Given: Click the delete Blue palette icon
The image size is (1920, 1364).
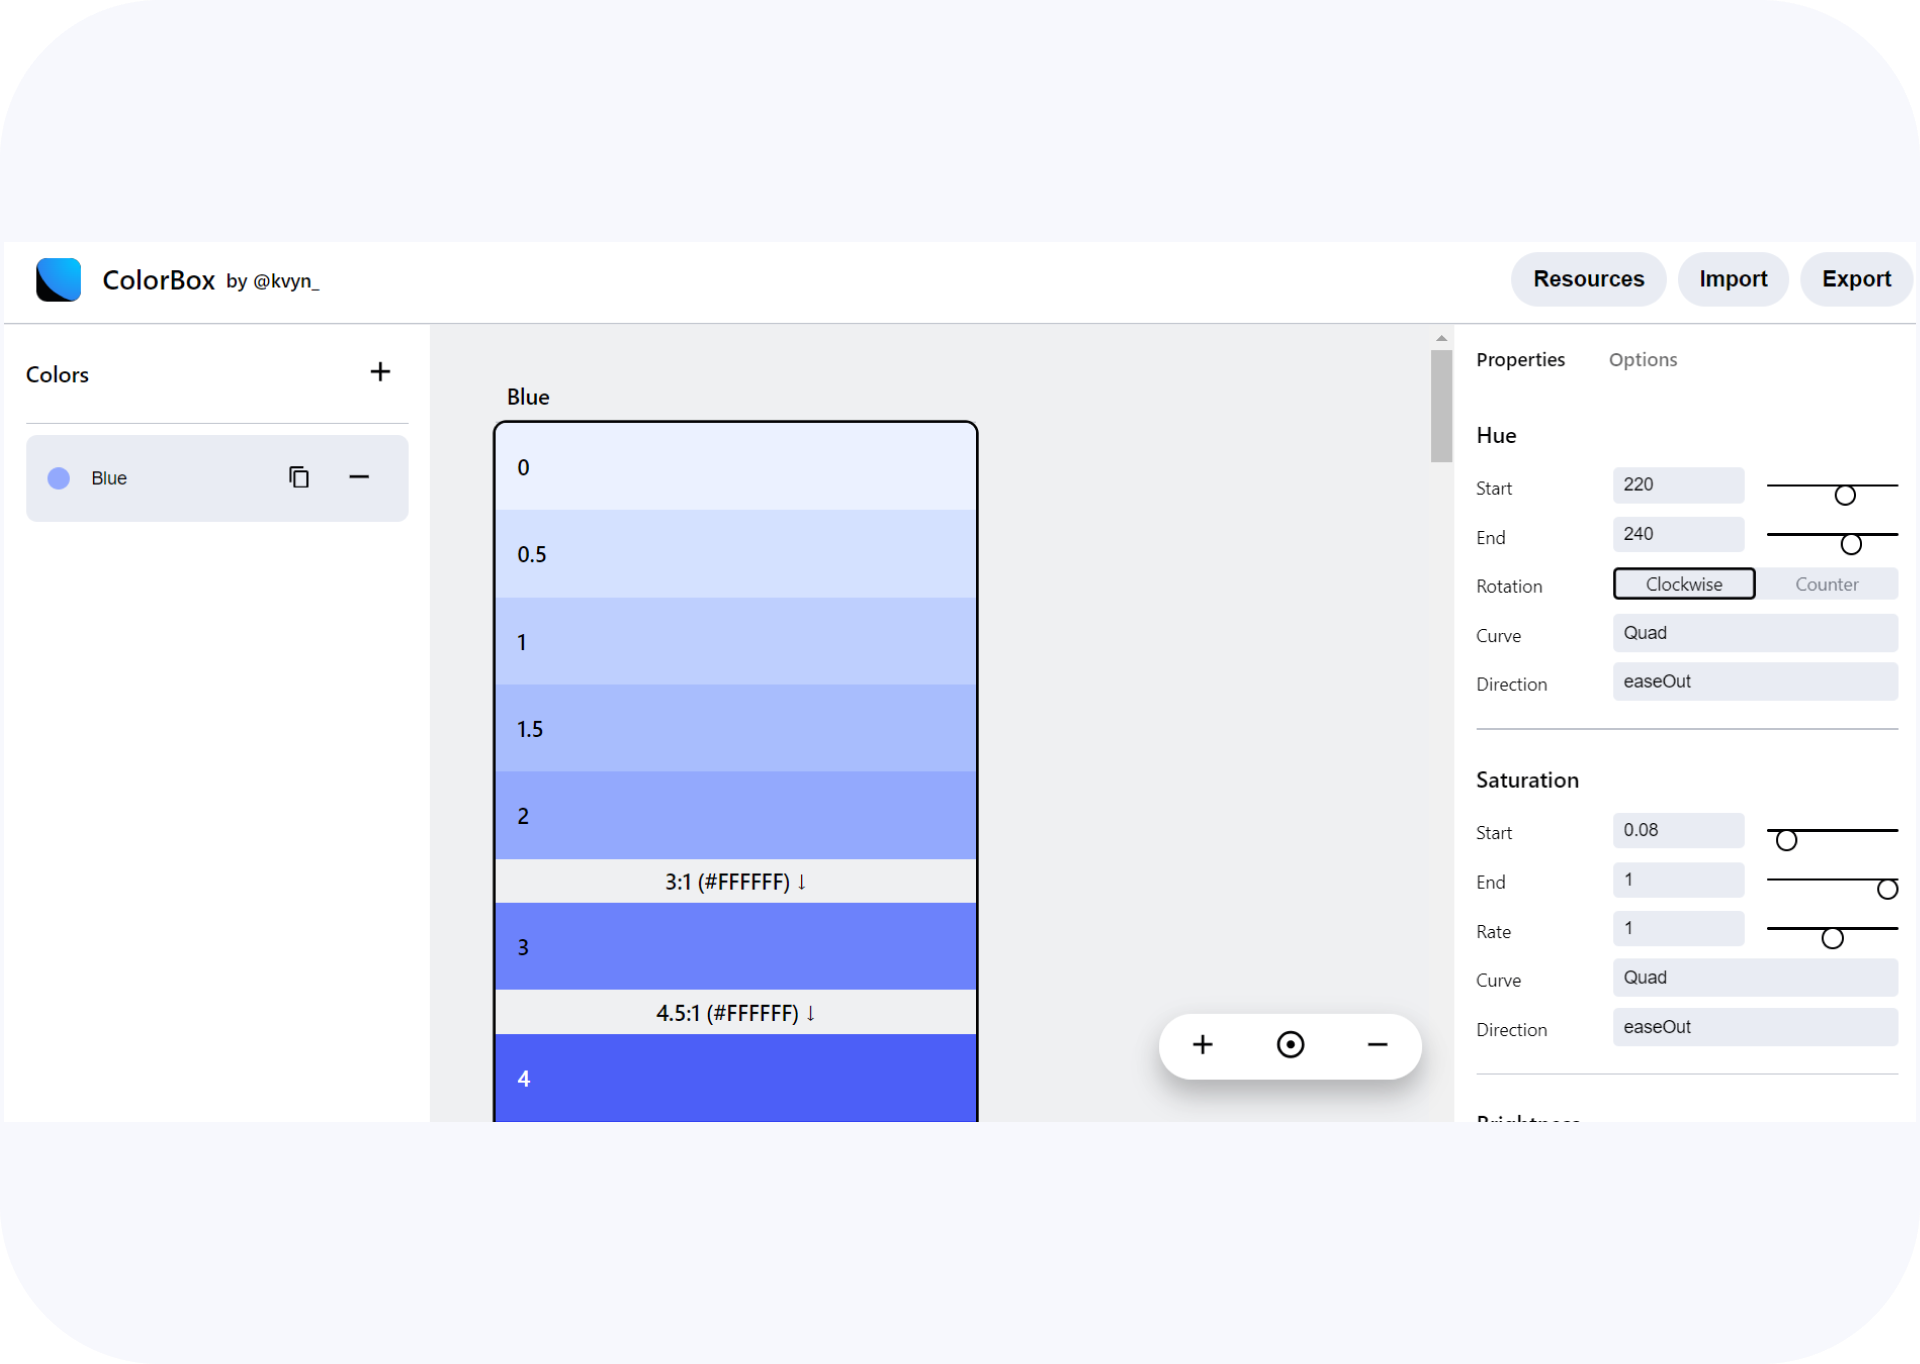Looking at the screenshot, I should coord(360,477).
